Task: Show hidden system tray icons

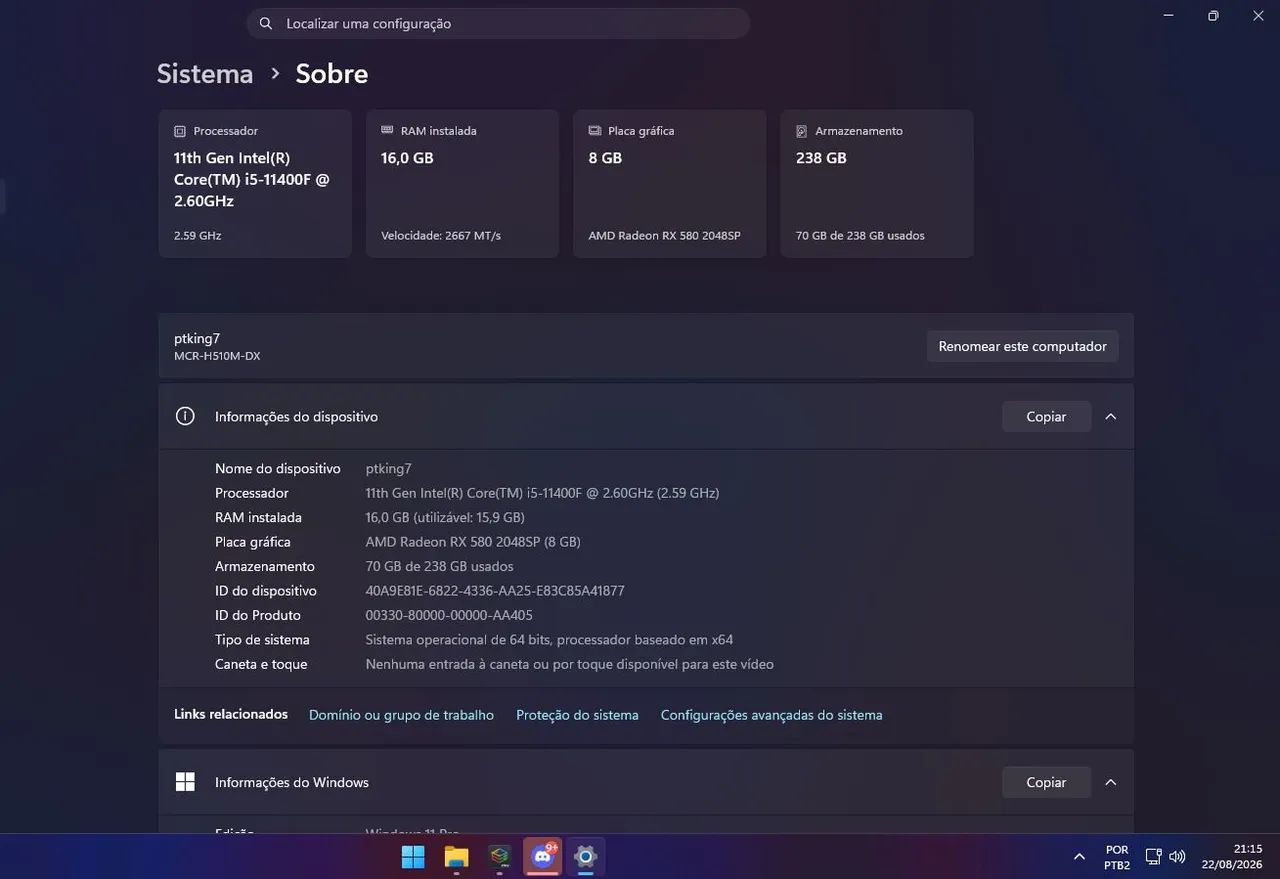Action: click(x=1079, y=857)
